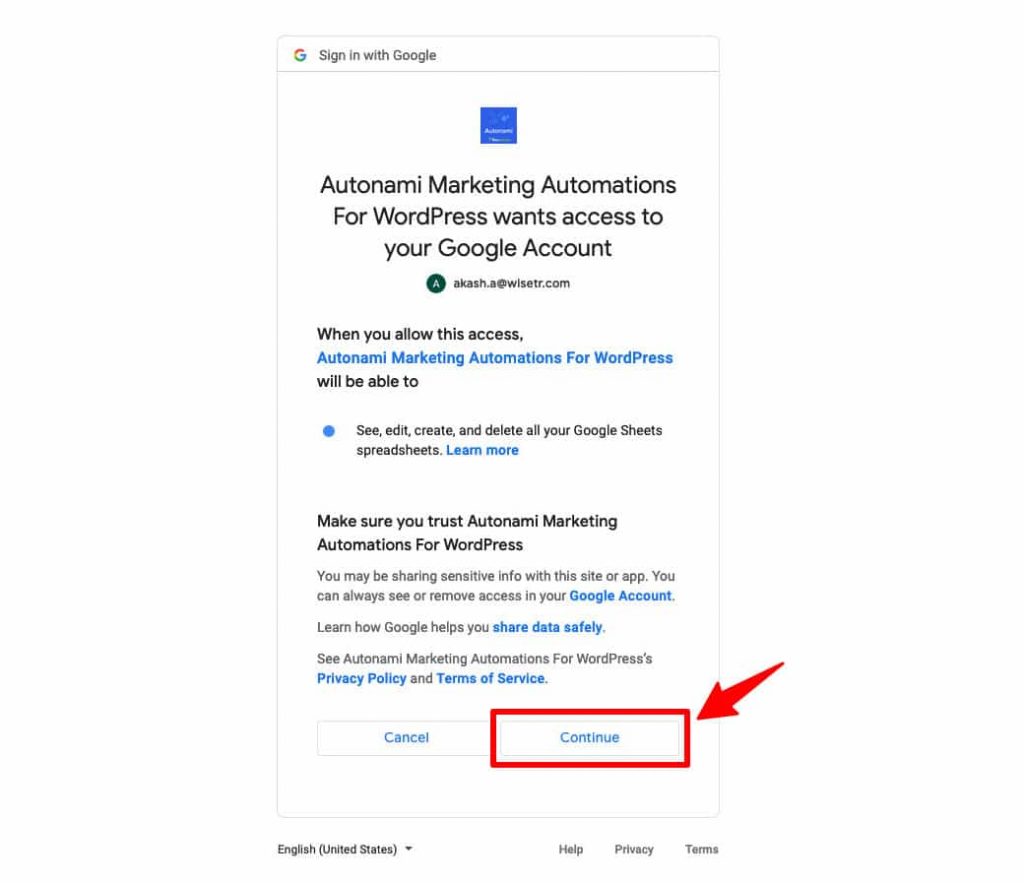
Task: Click the 'wants access to your Google Account' heading
Action: click(498, 216)
